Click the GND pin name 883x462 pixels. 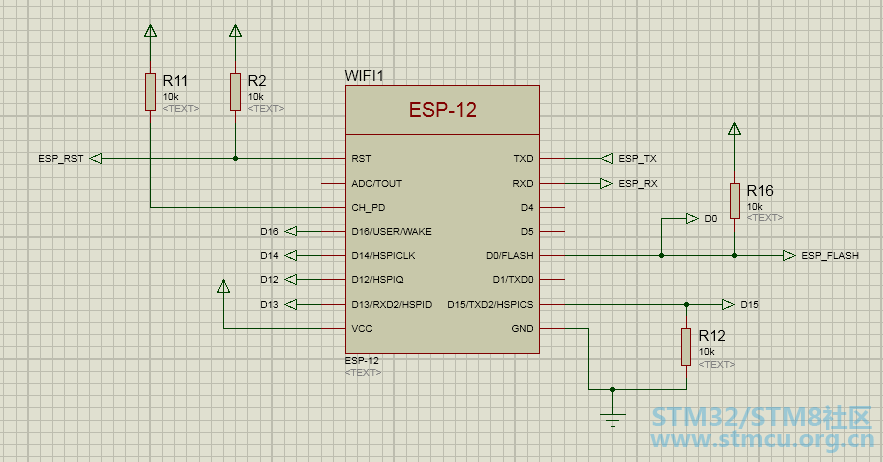[523, 329]
